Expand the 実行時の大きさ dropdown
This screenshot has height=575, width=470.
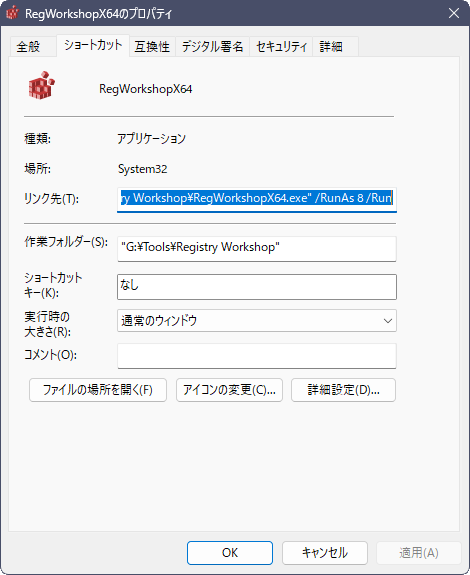pyautogui.click(x=257, y=321)
